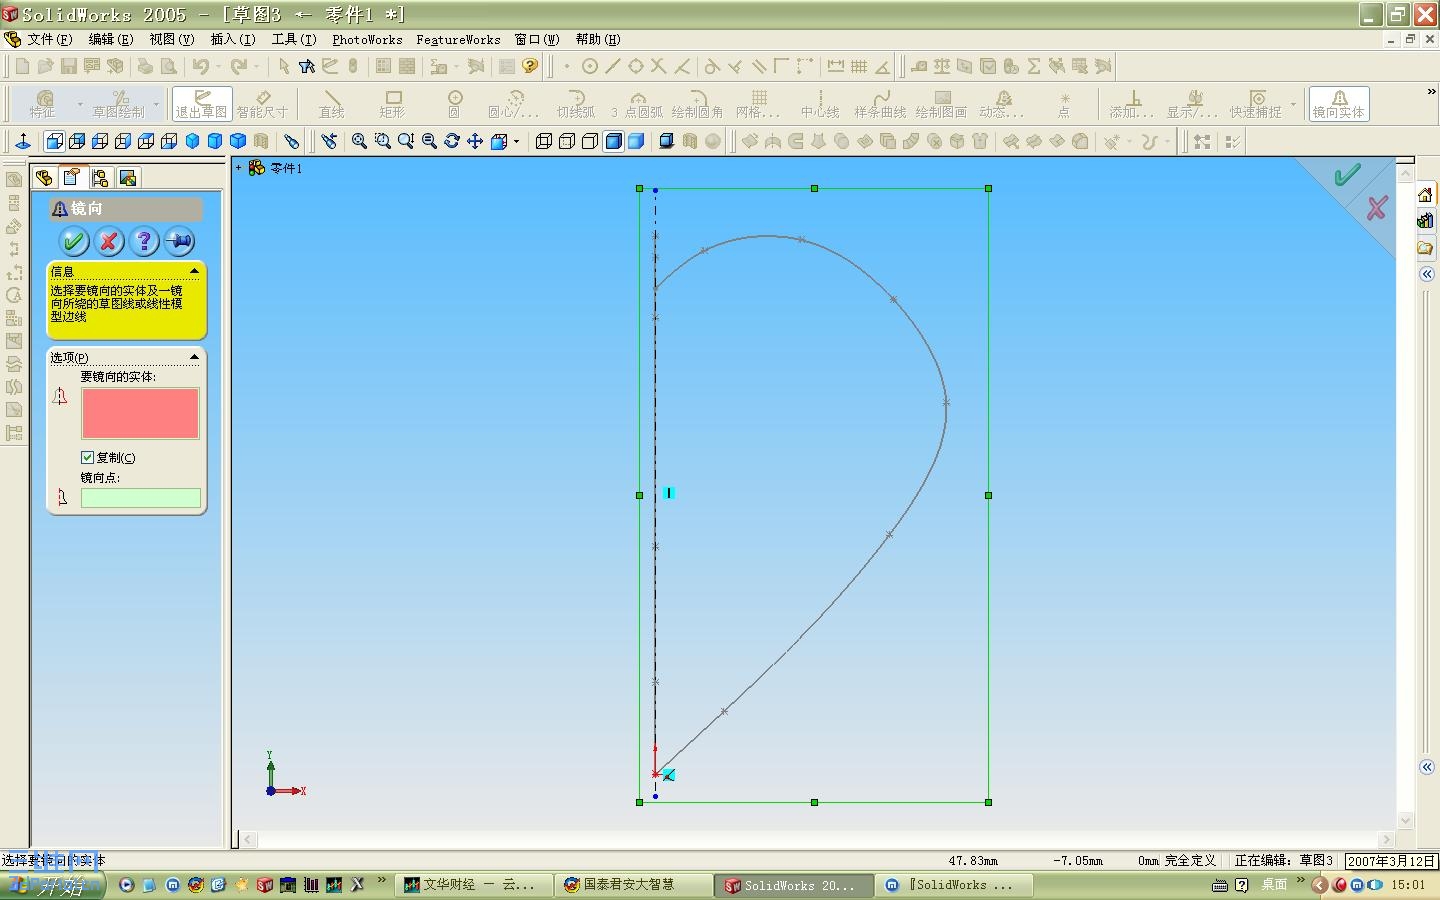The image size is (1440, 900).
Task: Toggle Hidden Lines Removed display mode
Action: pyautogui.click(x=590, y=141)
